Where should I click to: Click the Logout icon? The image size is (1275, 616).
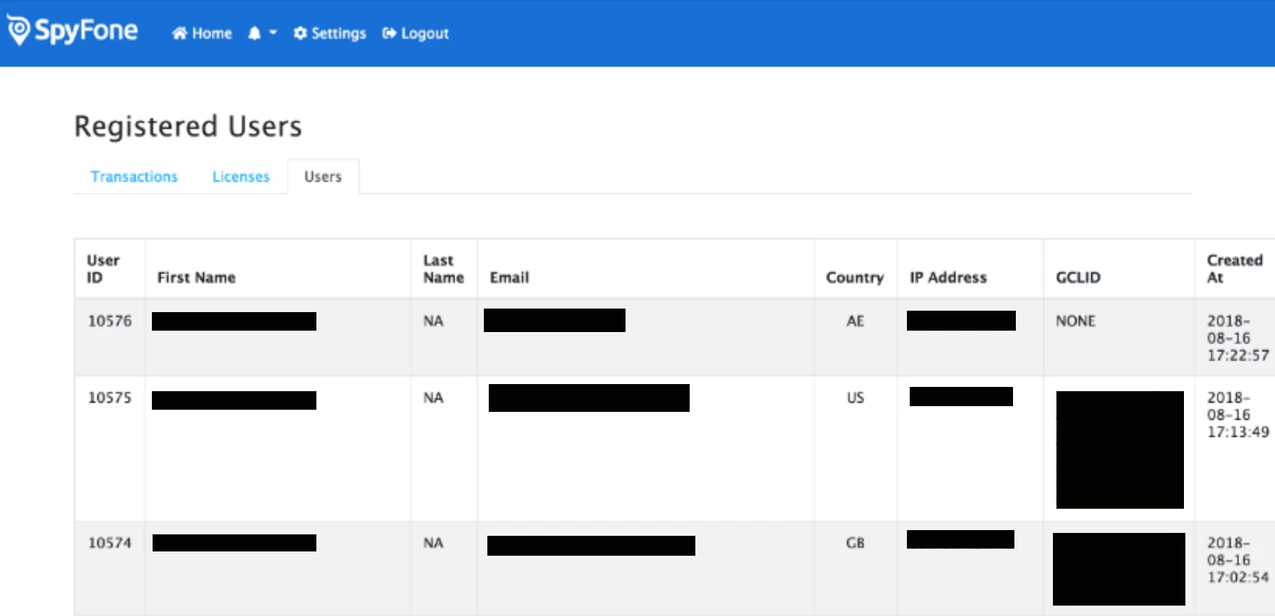click(390, 34)
